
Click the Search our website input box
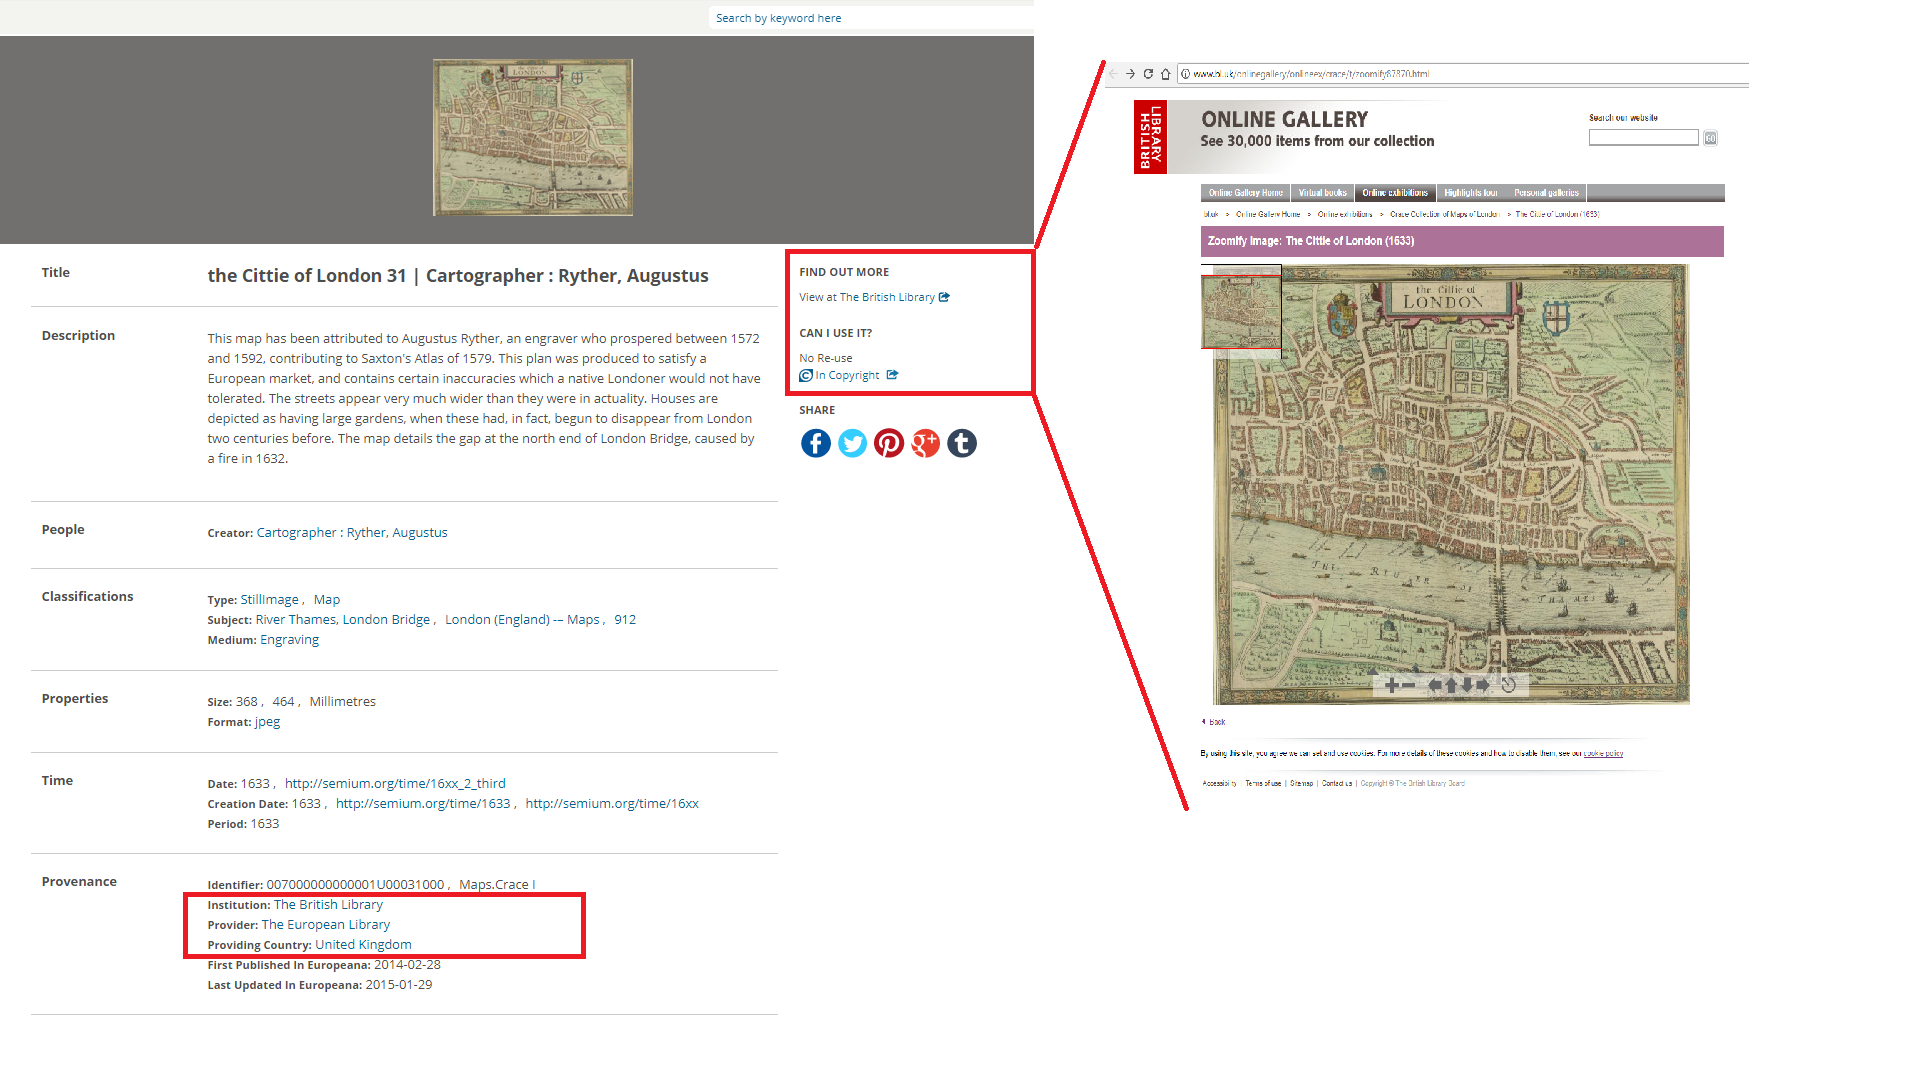[1643, 138]
